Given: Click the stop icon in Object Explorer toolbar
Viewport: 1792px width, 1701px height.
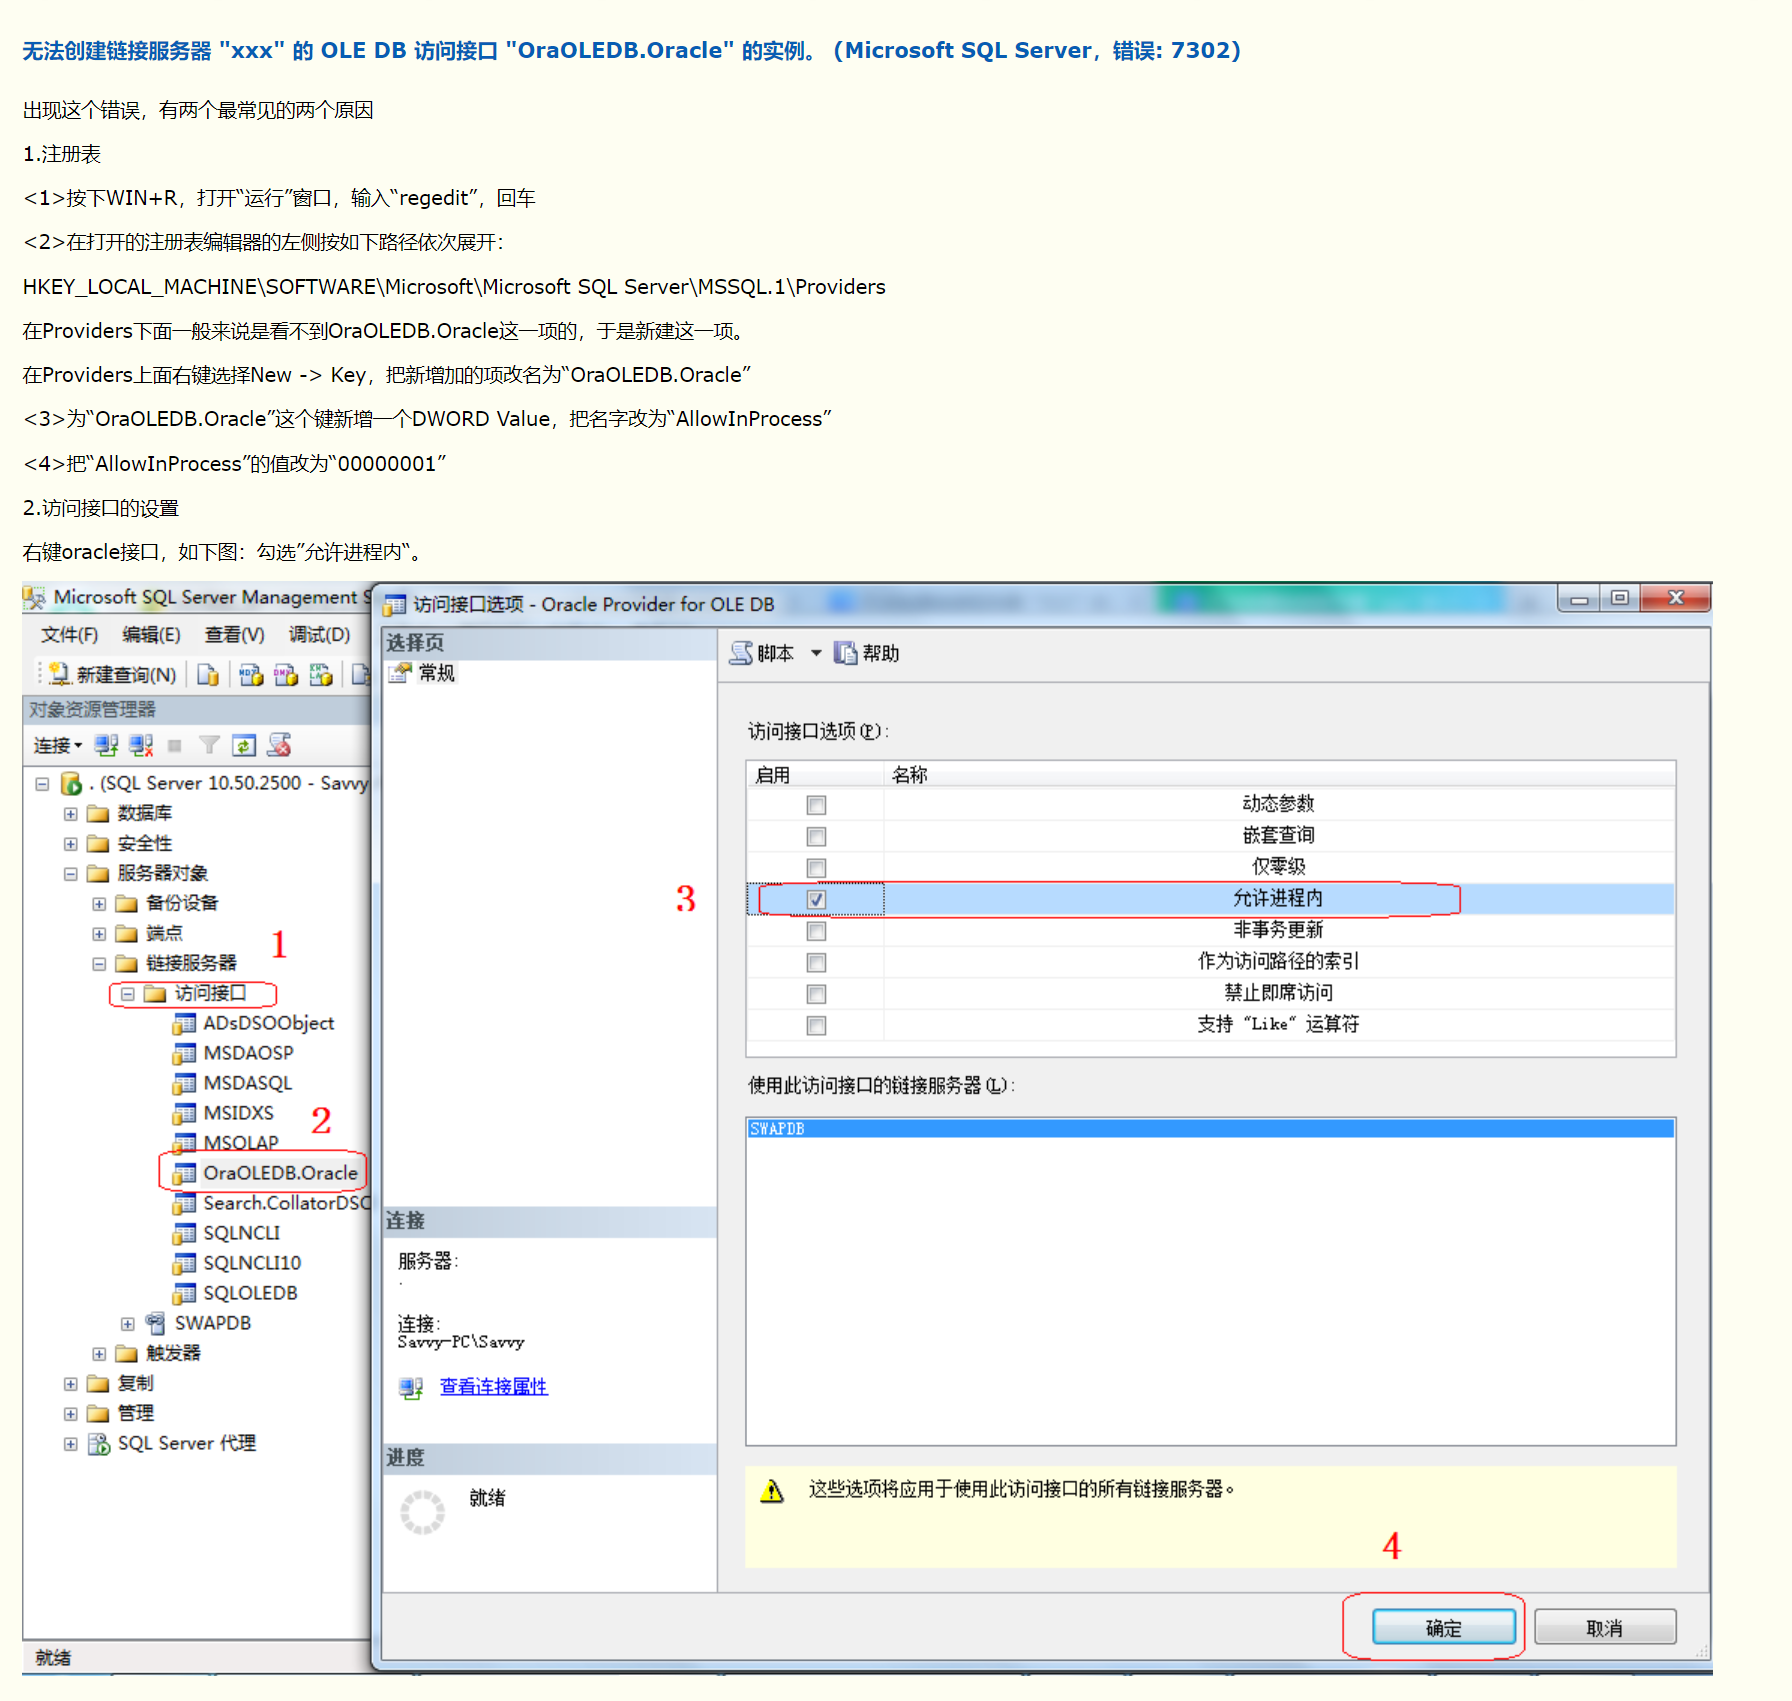Looking at the screenshot, I should coord(174,745).
